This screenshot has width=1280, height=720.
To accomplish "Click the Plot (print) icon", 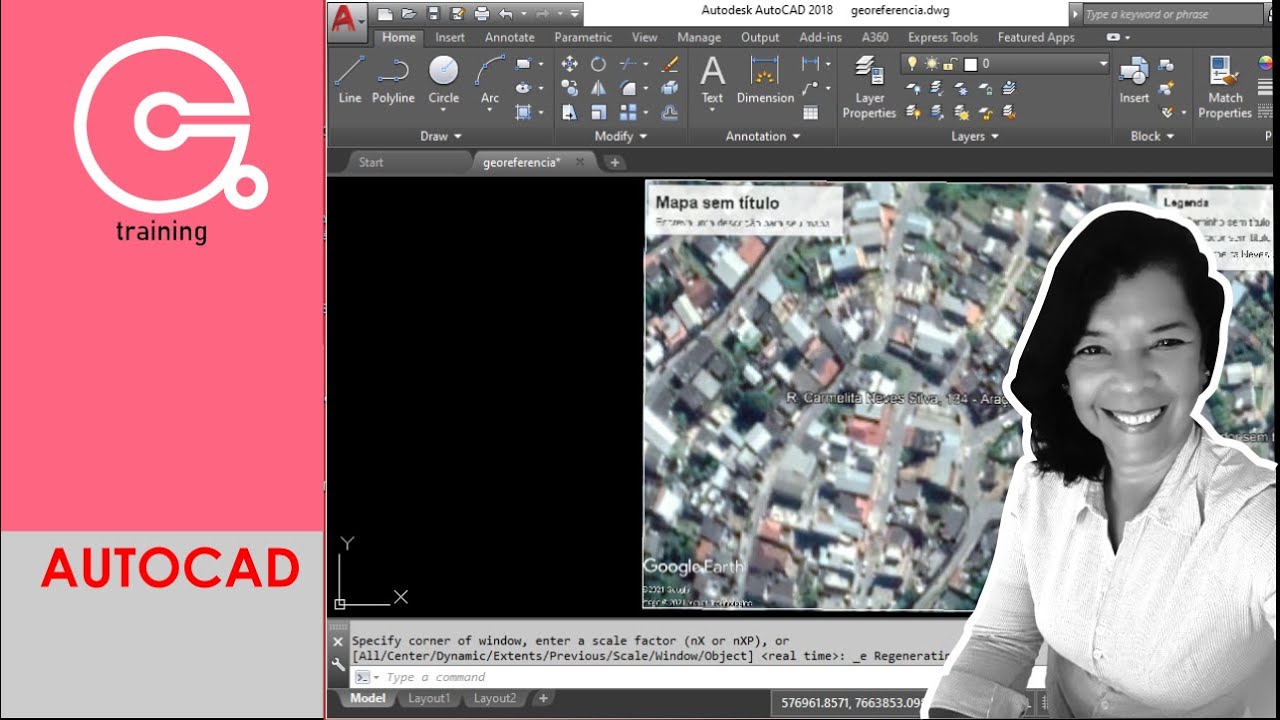I will [x=481, y=13].
